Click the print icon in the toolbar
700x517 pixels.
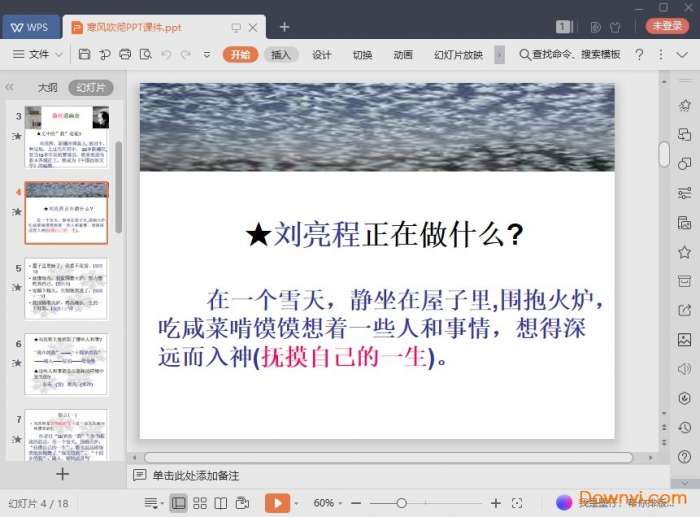tap(125, 54)
